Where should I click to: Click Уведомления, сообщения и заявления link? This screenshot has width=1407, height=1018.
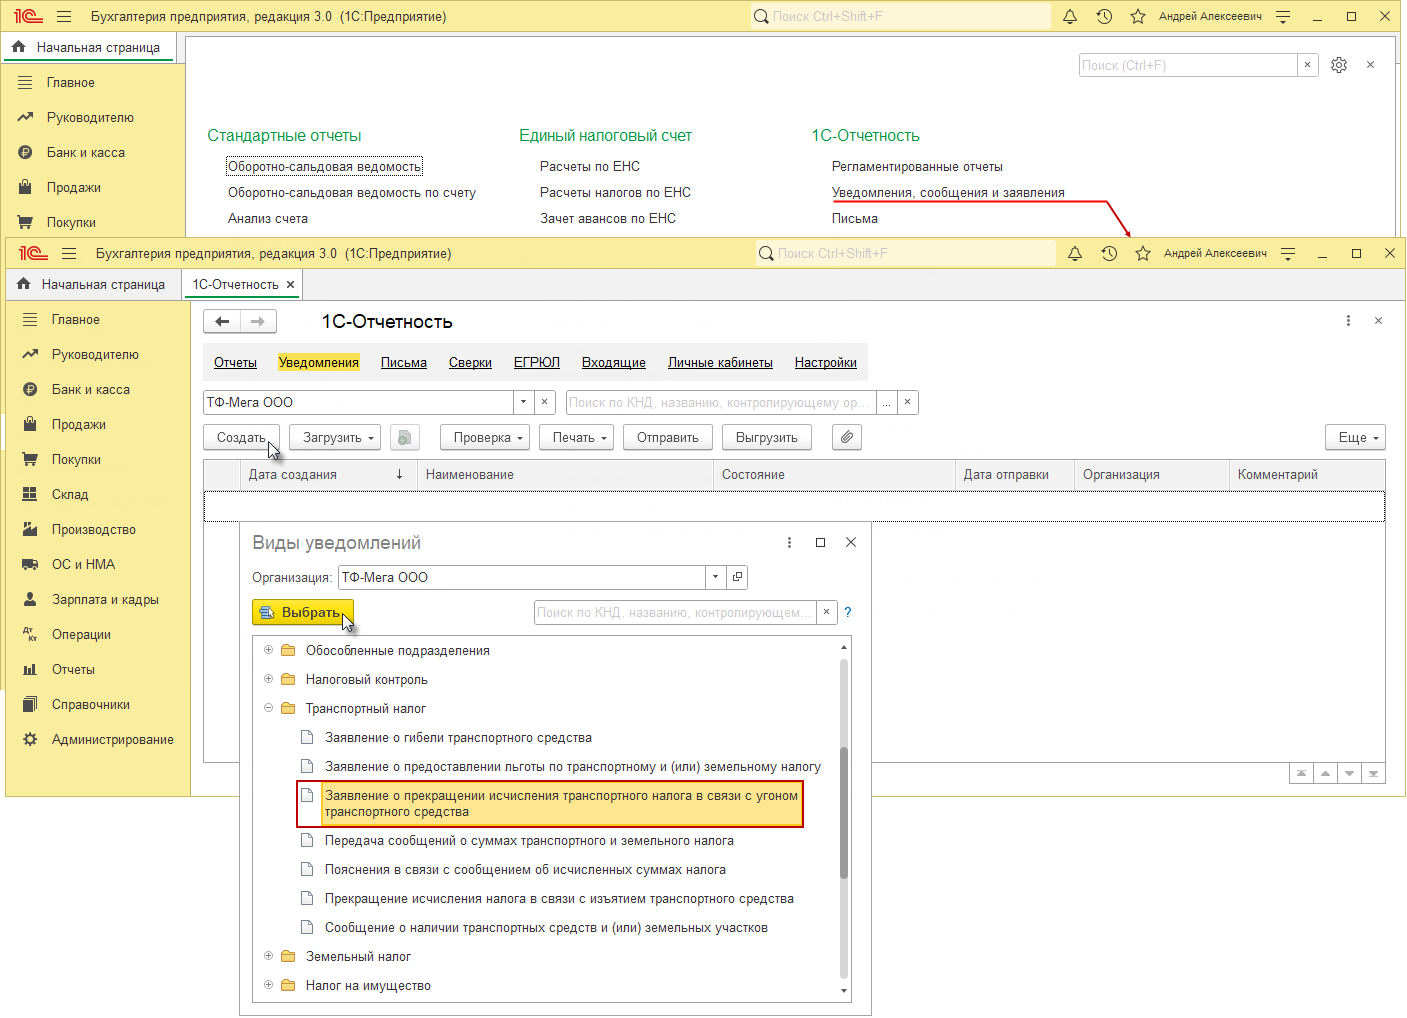(948, 192)
